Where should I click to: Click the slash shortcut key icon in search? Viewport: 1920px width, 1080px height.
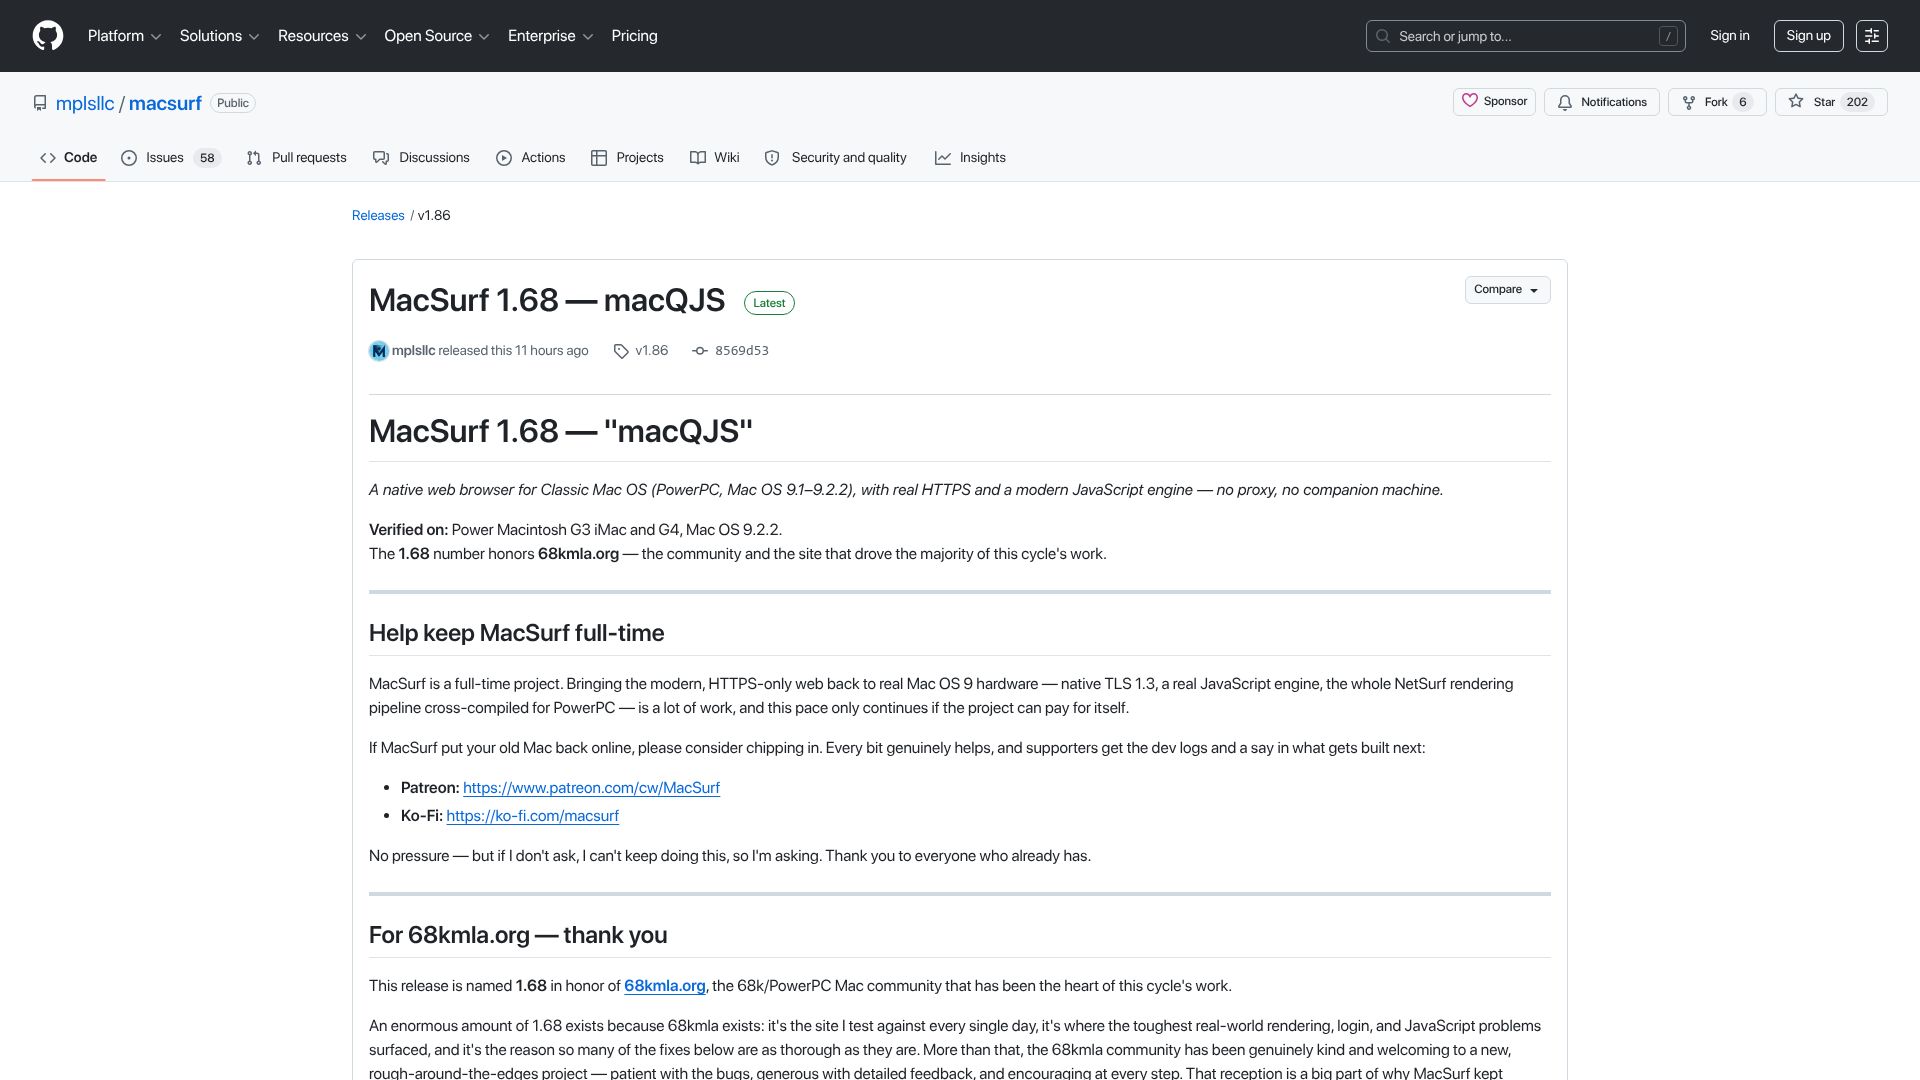pyautogui.click(x=1668, y=36)
